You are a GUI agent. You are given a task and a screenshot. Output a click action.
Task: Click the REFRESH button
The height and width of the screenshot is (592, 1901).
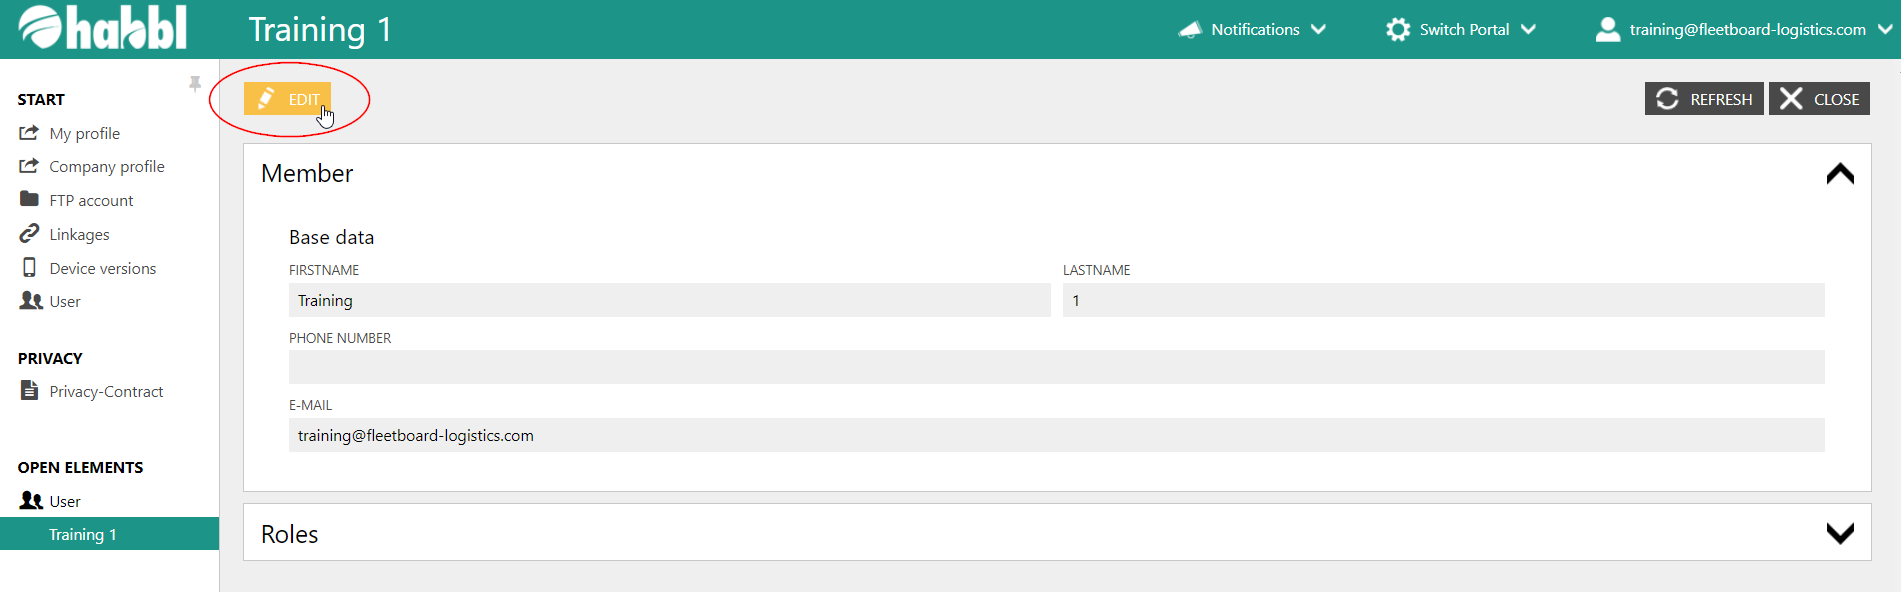pos(1703,99)
